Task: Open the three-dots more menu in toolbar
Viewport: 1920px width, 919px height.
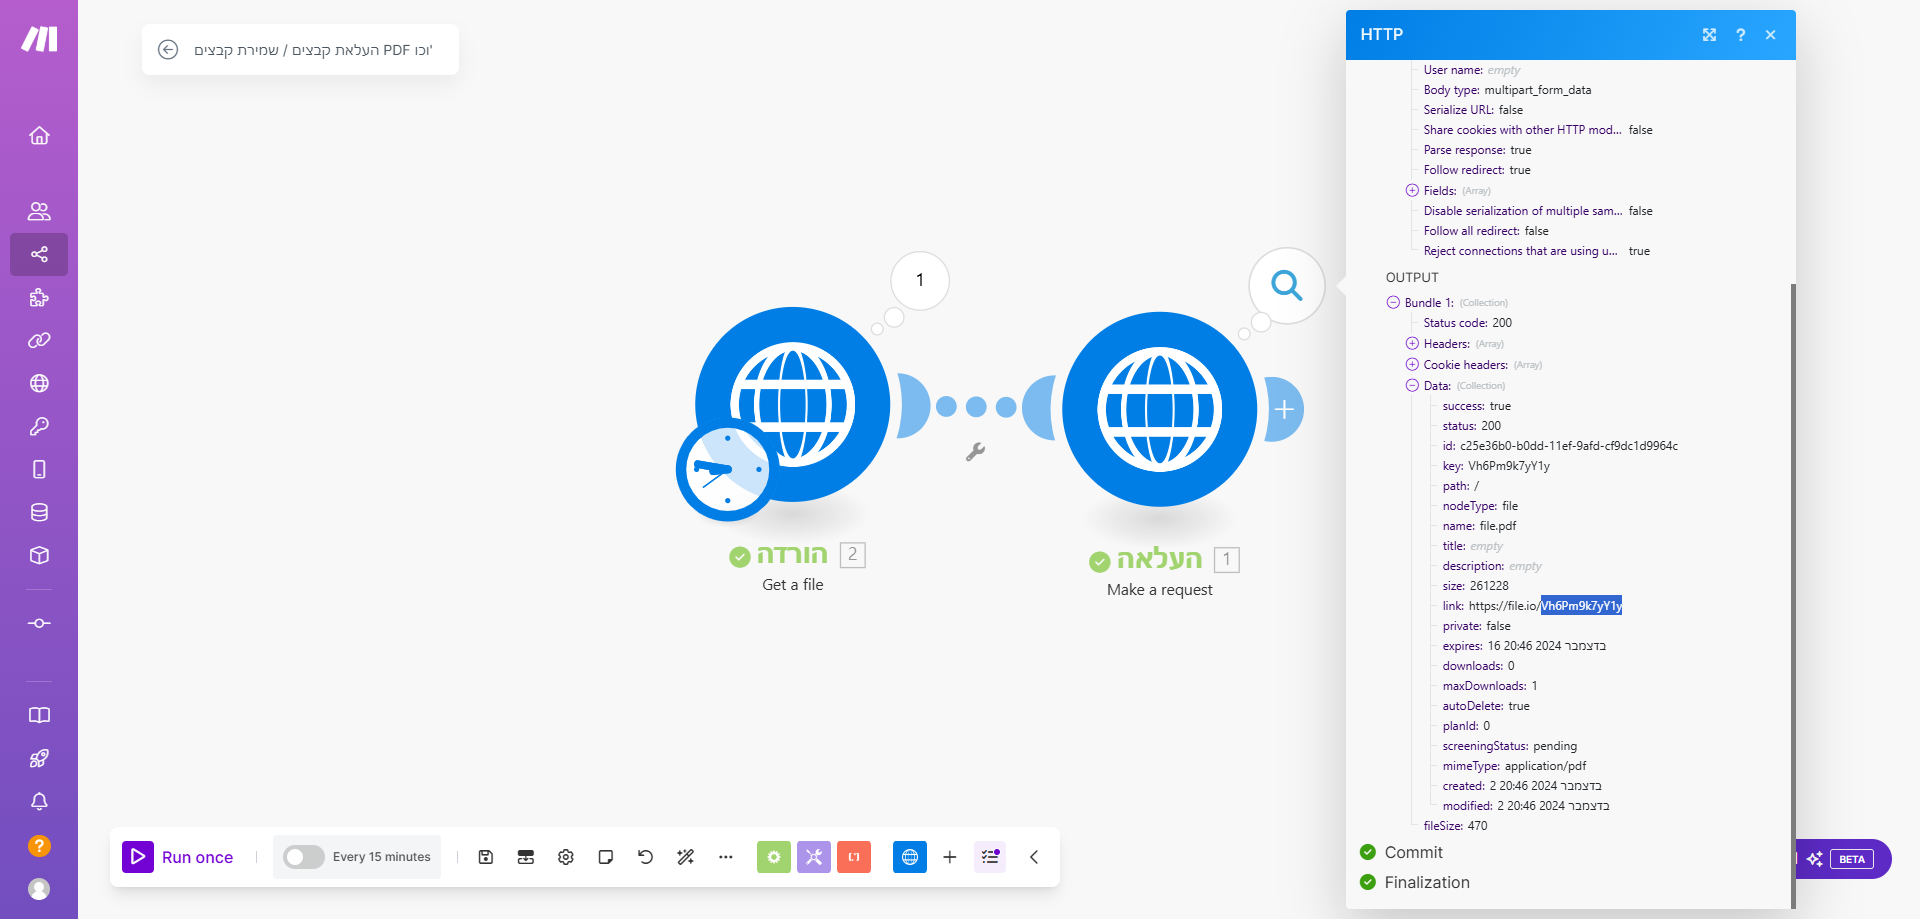Action: point(726,857)
